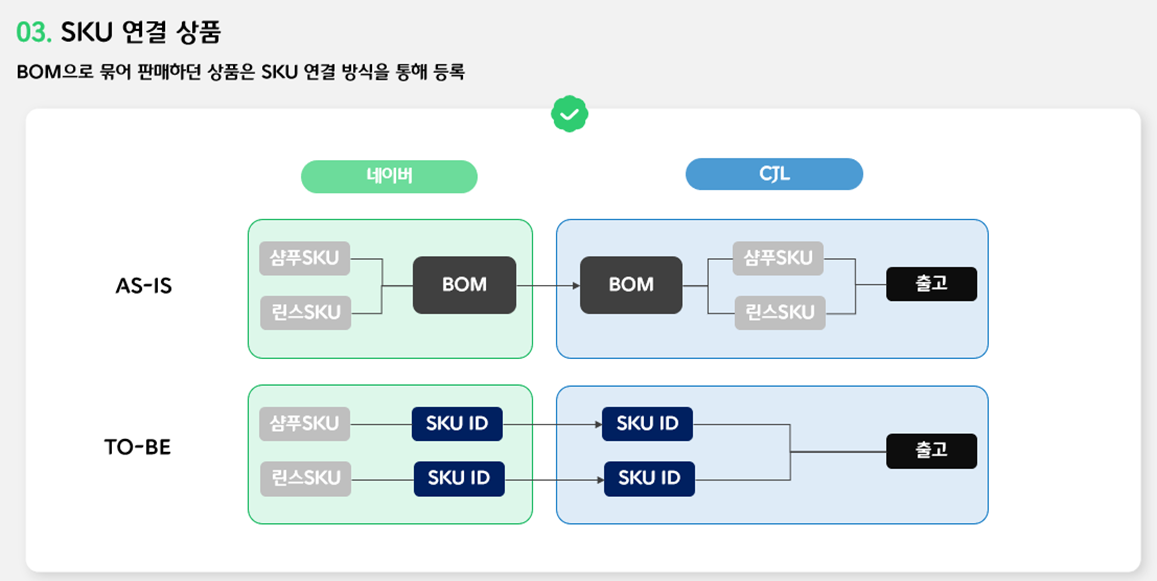The image size is (1157, 581).
Task: Click 린스SKU in the AS-IS 네이버 box
Action: (306, 312)
